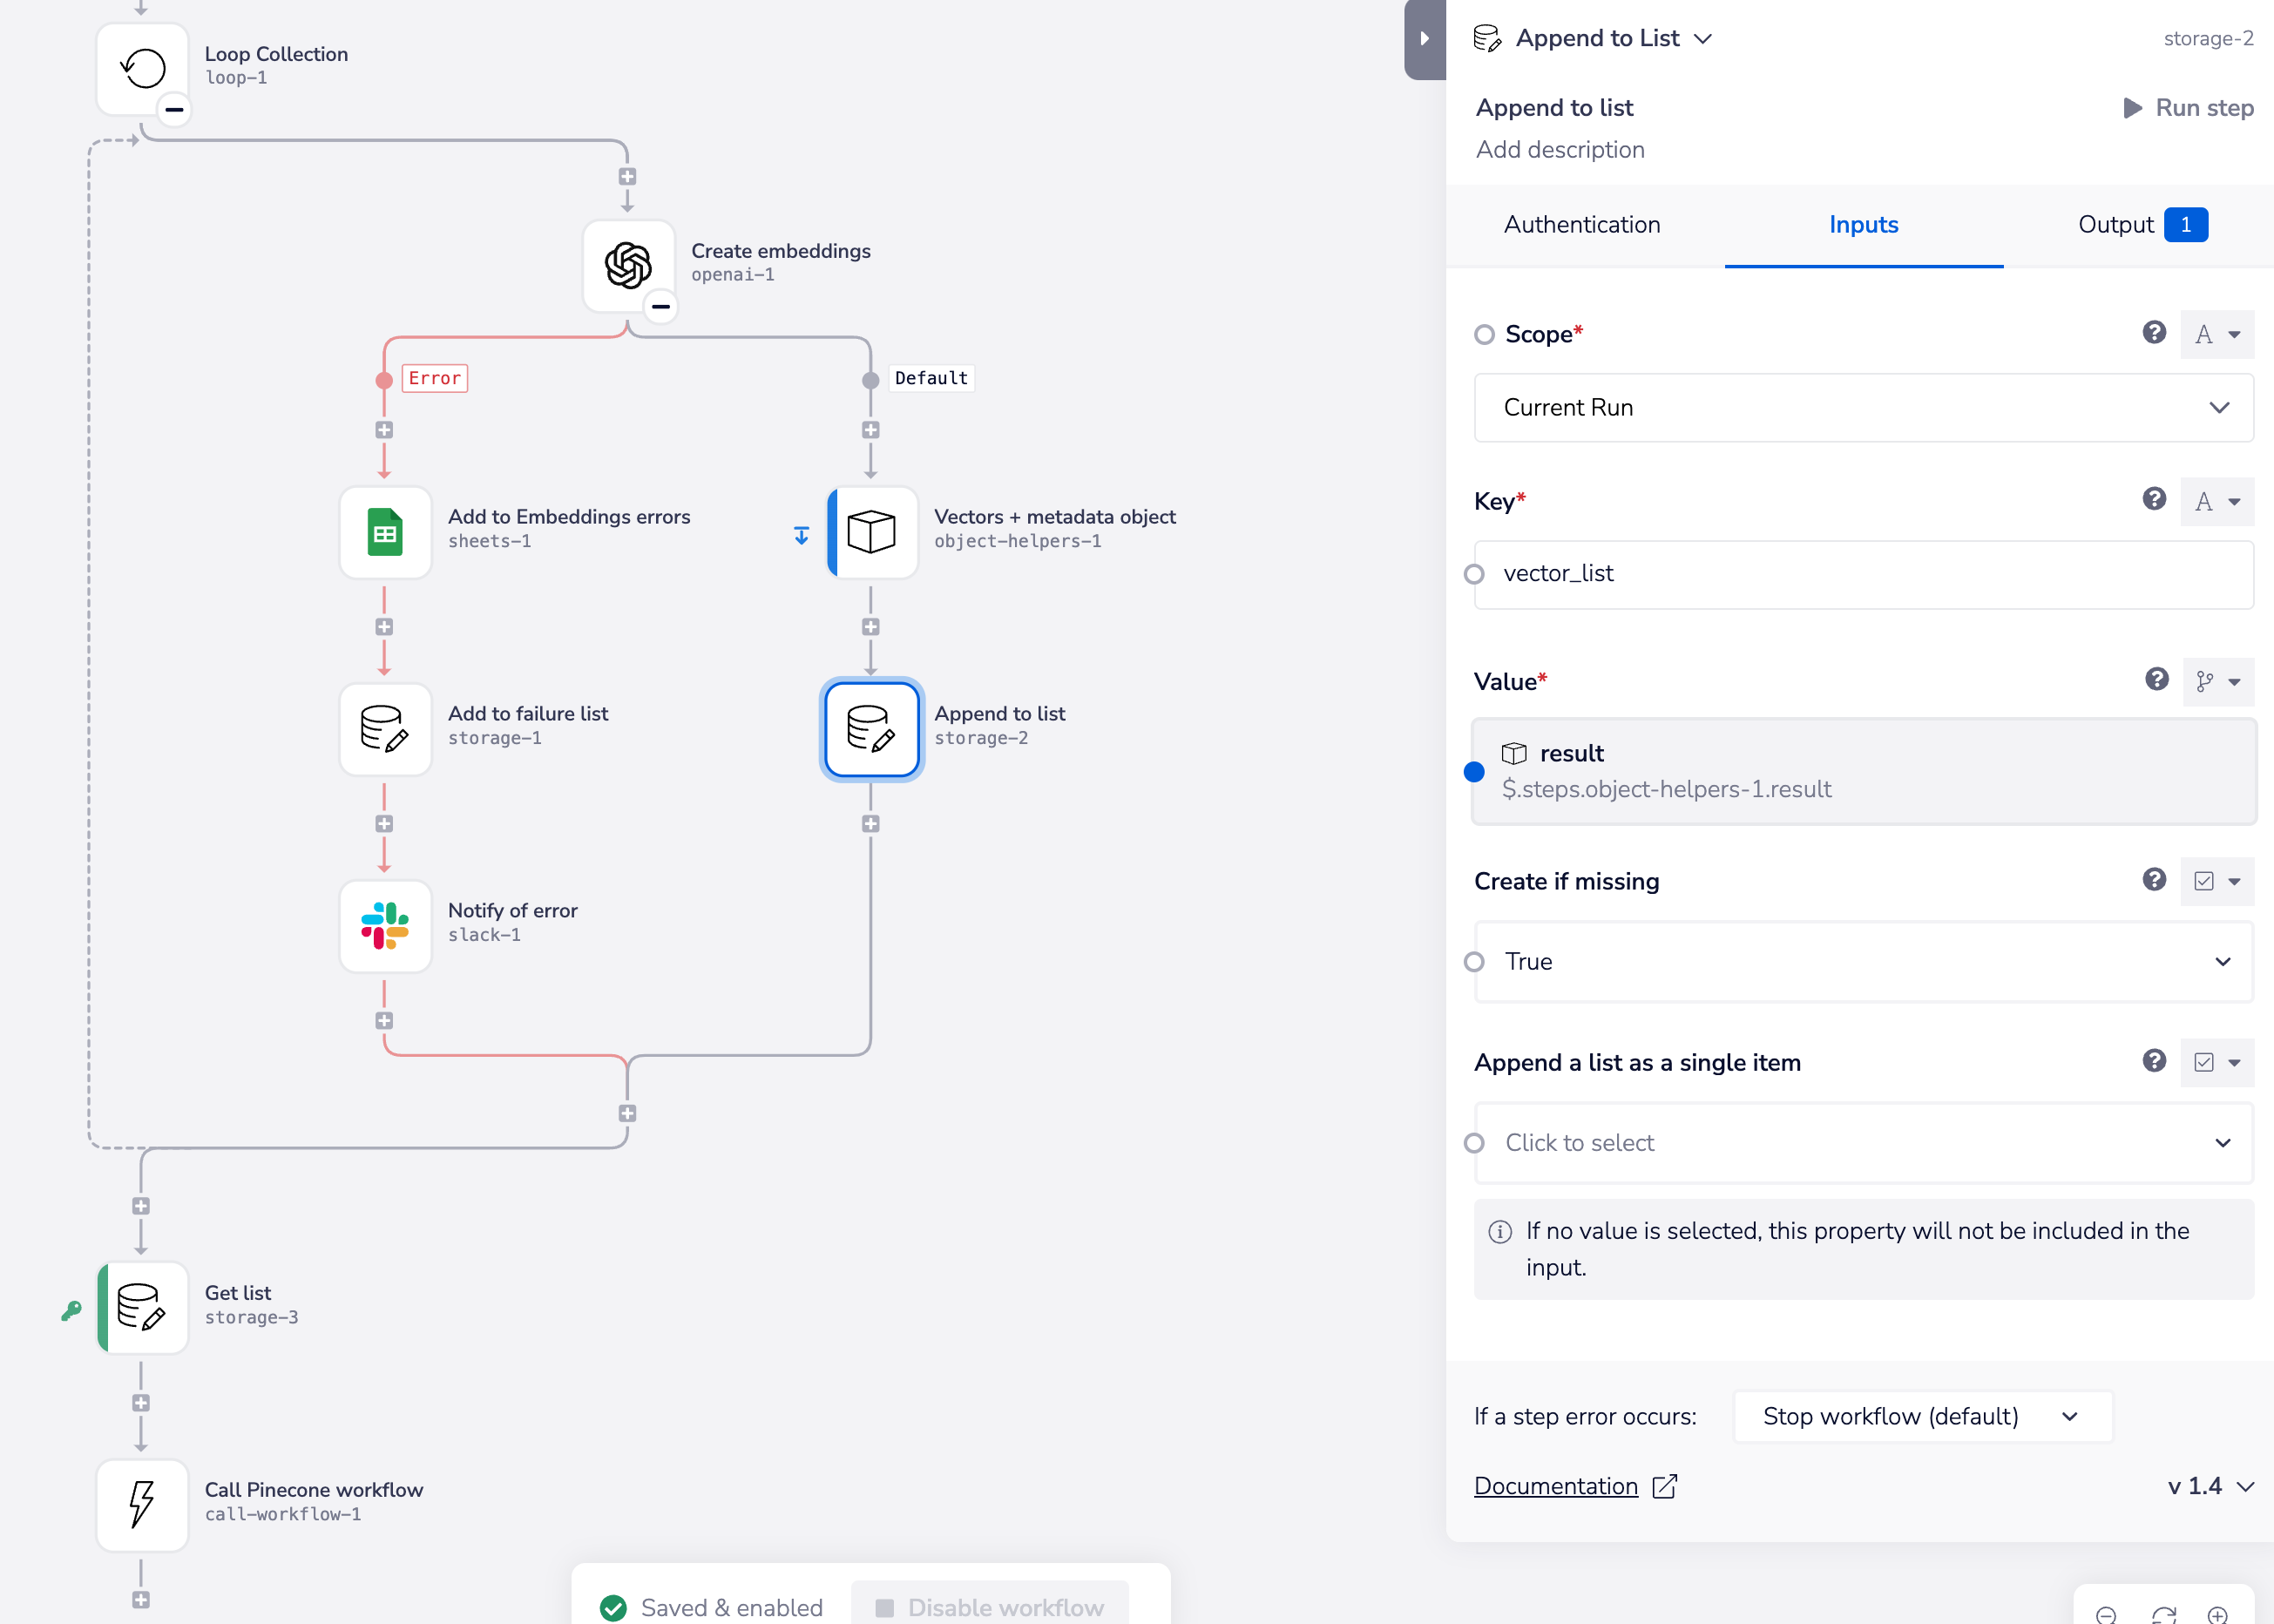Click the vector_list Key input field
2274x1624 pixels.
point(1863,574)
